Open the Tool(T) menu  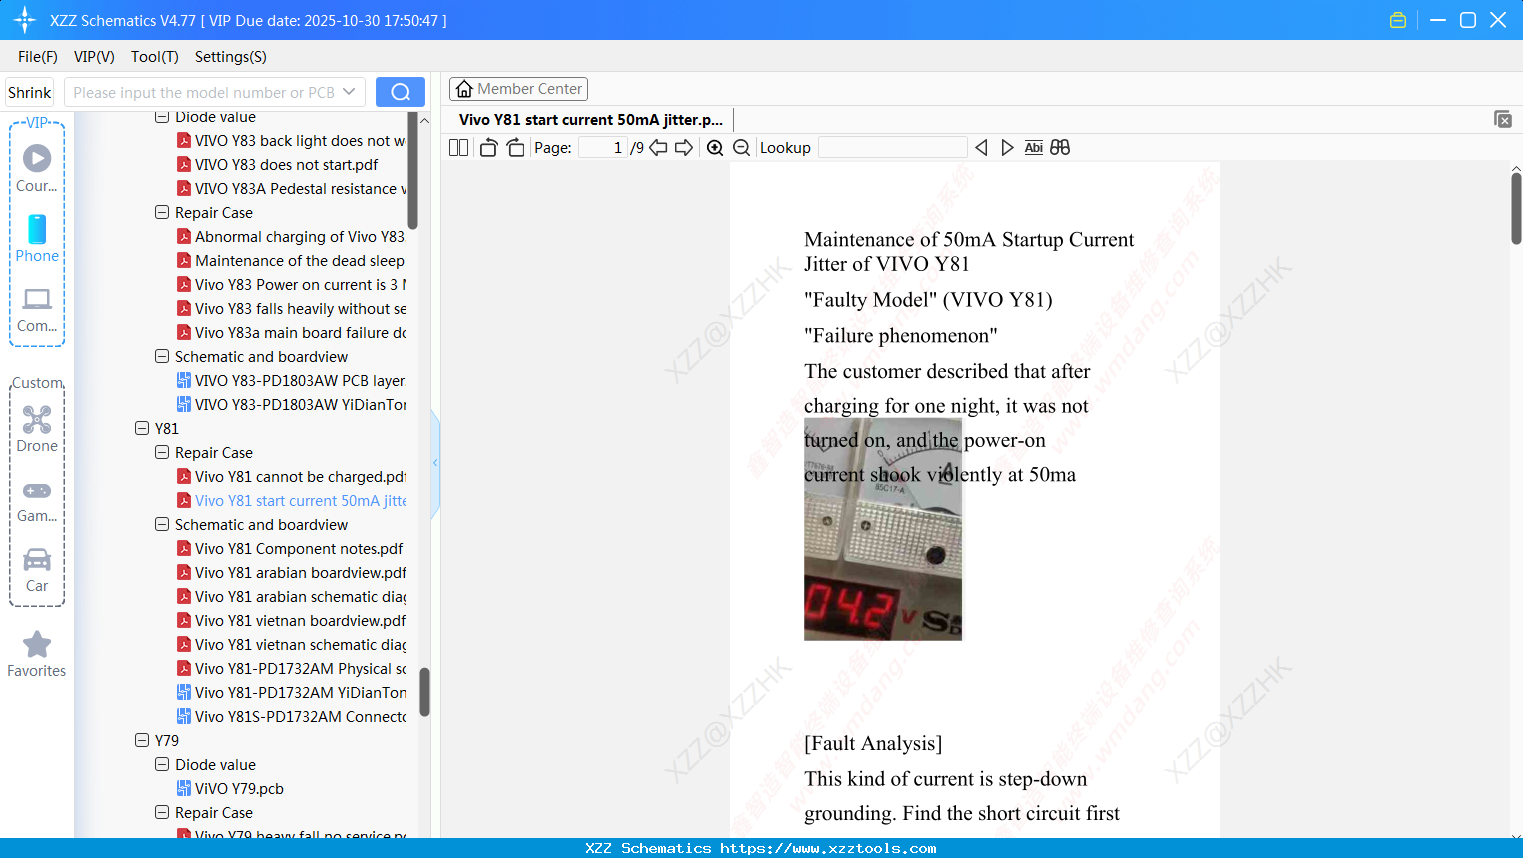coord(154,57)
